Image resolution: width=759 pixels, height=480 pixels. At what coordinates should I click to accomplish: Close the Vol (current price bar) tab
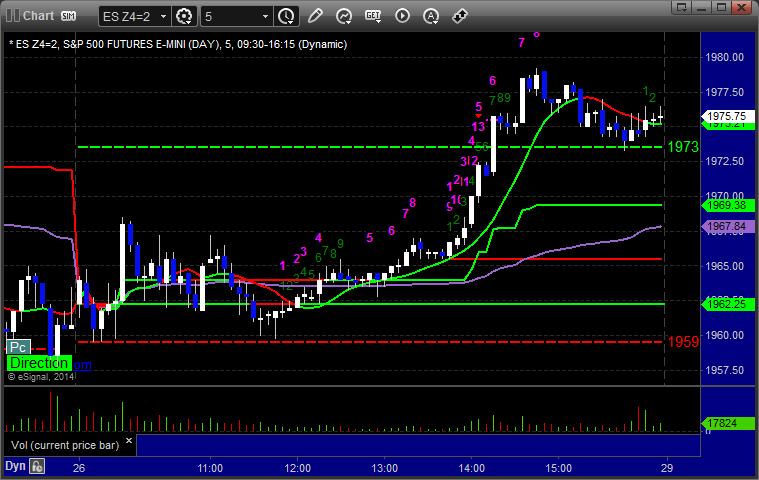(x=129, y=440)
